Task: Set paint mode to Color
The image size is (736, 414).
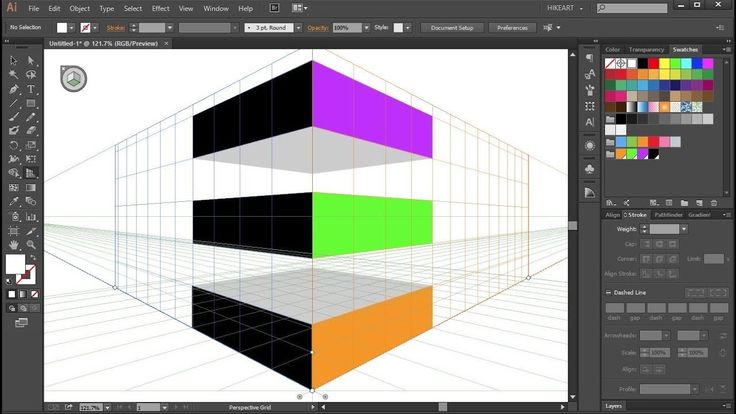Action: [x=12, y=294]
